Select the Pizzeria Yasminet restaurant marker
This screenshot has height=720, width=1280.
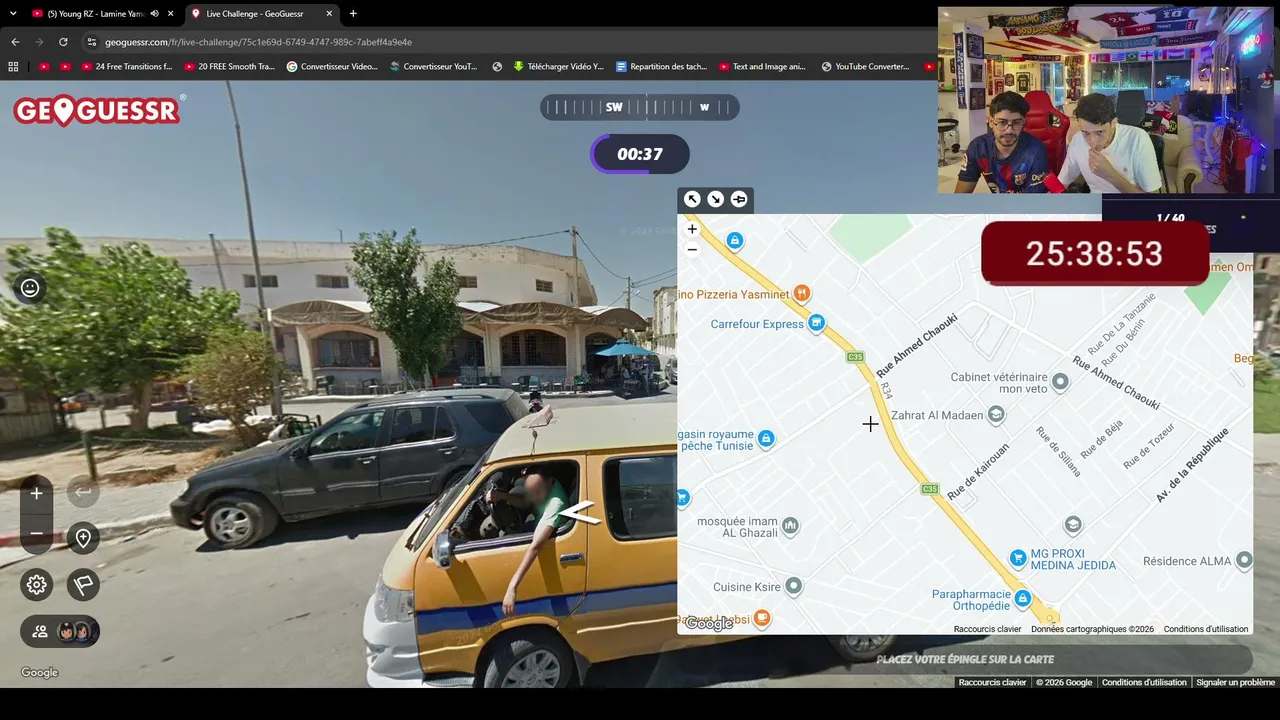pos(802,294)
